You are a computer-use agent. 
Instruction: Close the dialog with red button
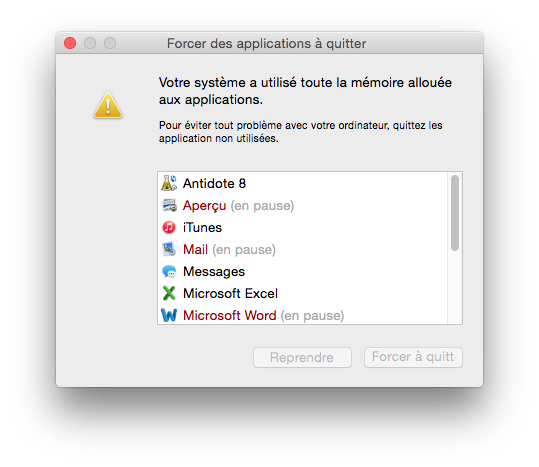70,43
